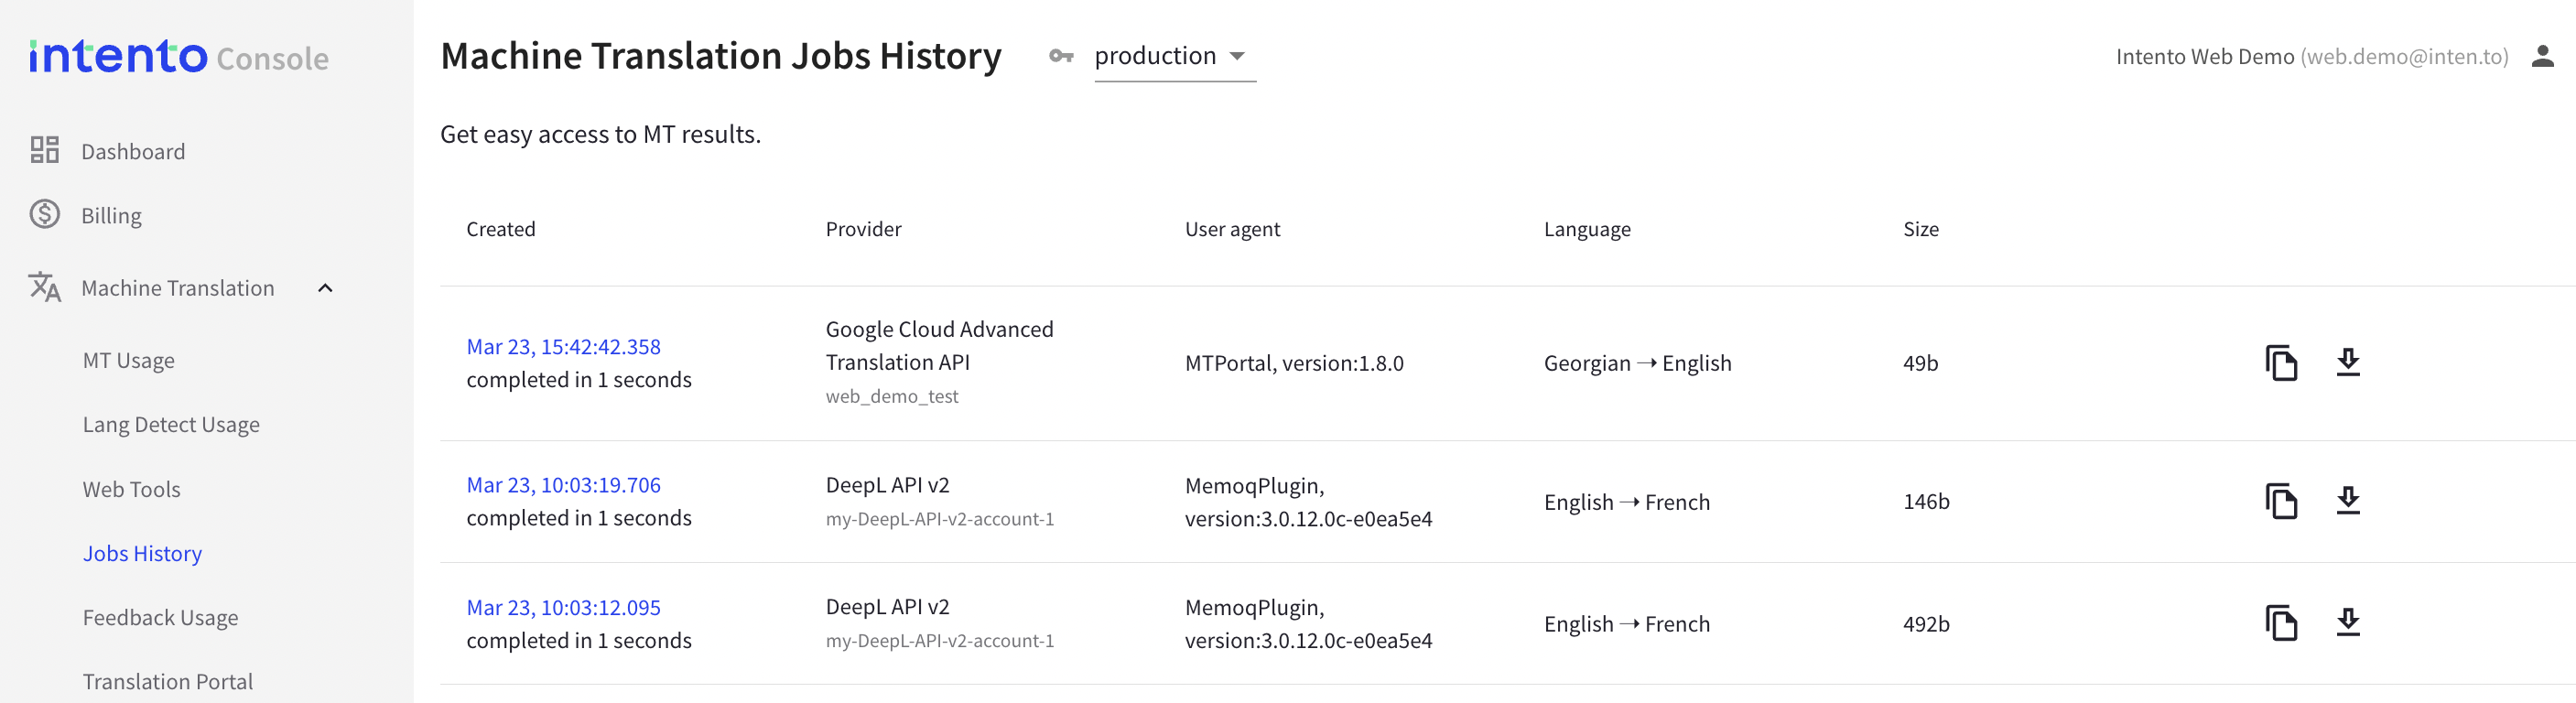Download the 146b English to French job
The image size is (2576, 703).
click(x=2348, y=500)
